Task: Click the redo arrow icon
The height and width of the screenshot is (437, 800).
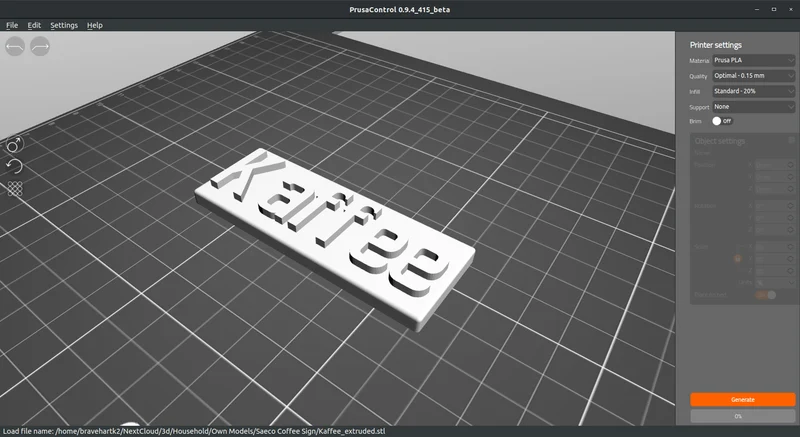Action: [x=40, y=46]
